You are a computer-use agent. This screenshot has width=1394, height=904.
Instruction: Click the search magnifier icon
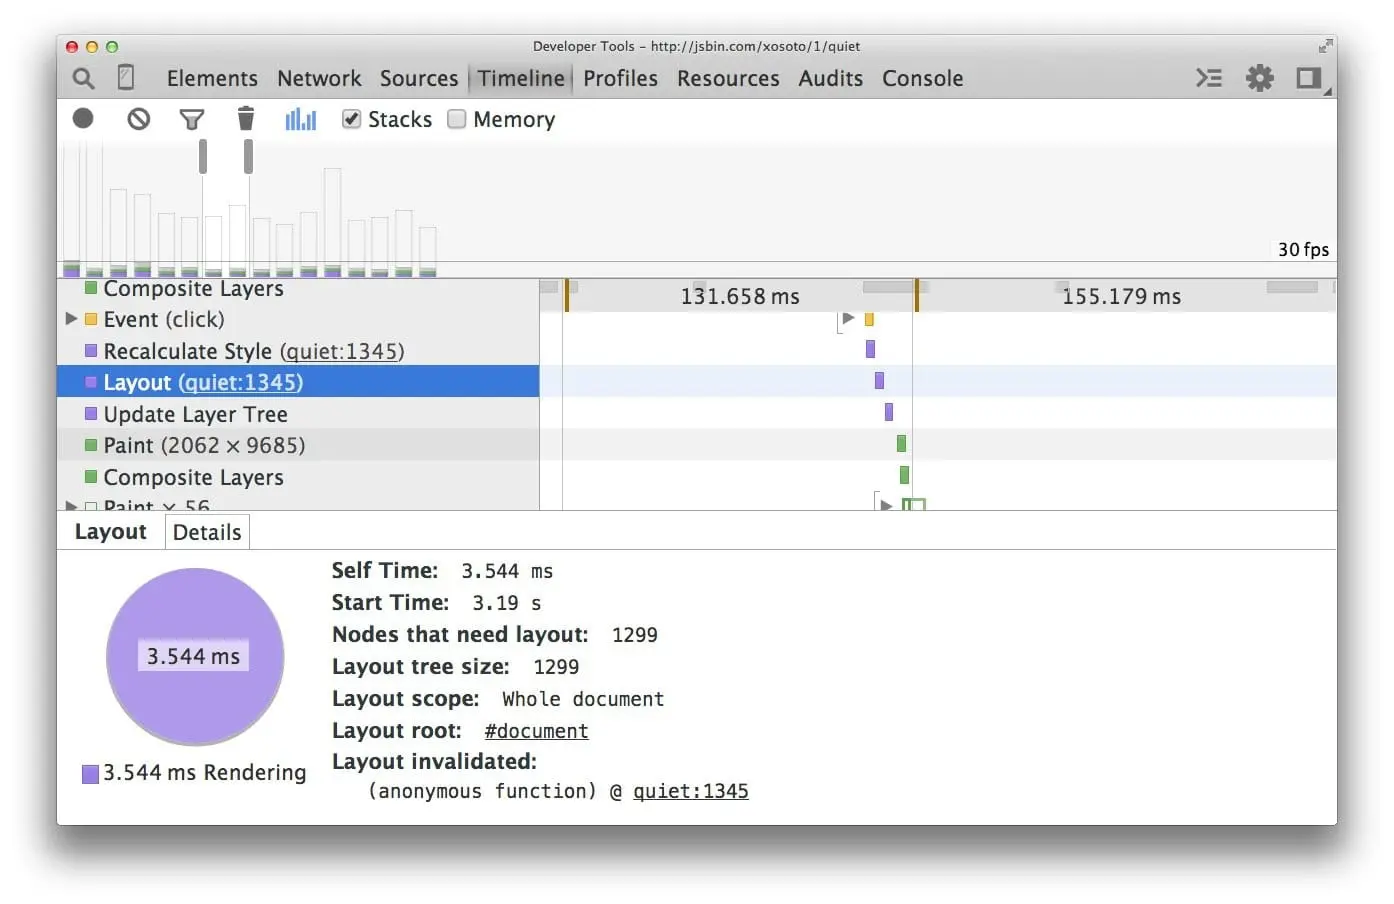coord(84,78)
